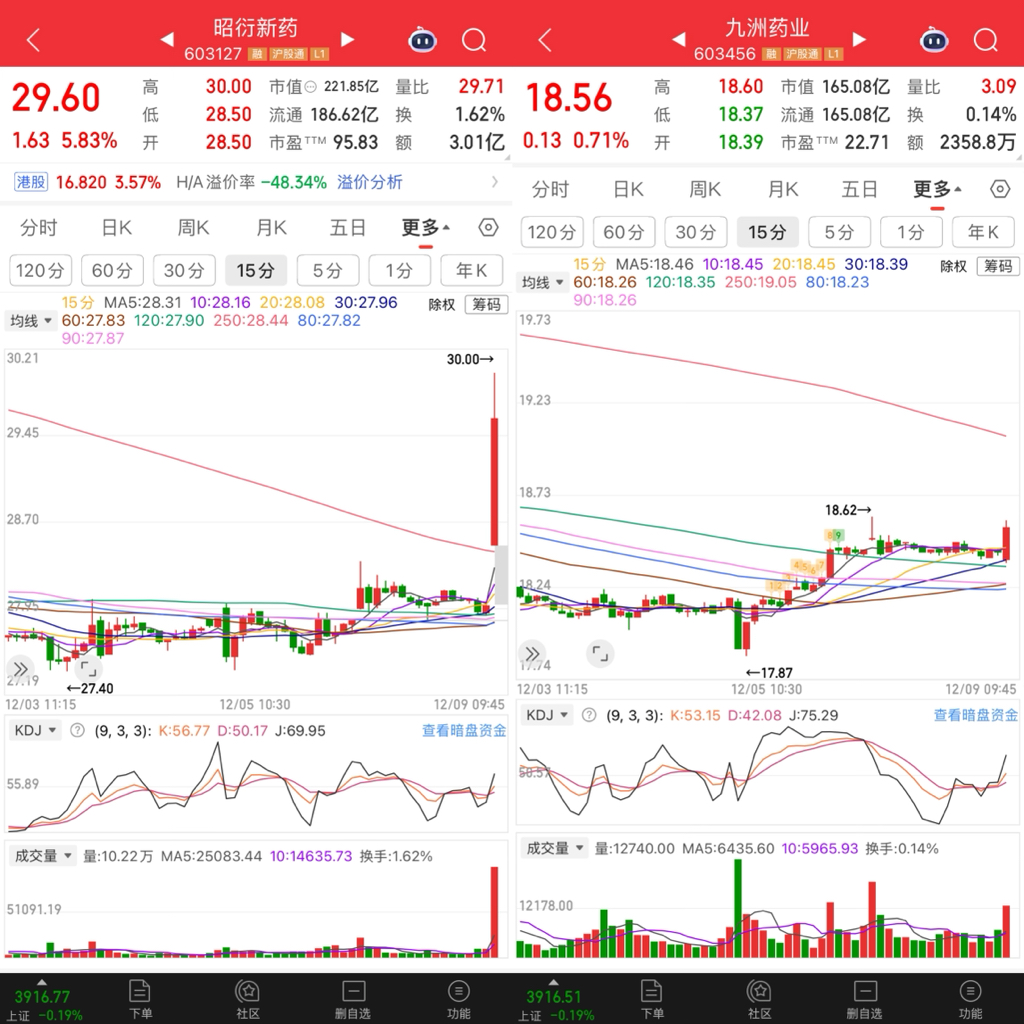Show previous stock before 九洲药业
1024x1024 pixels.
click(679, 40)
